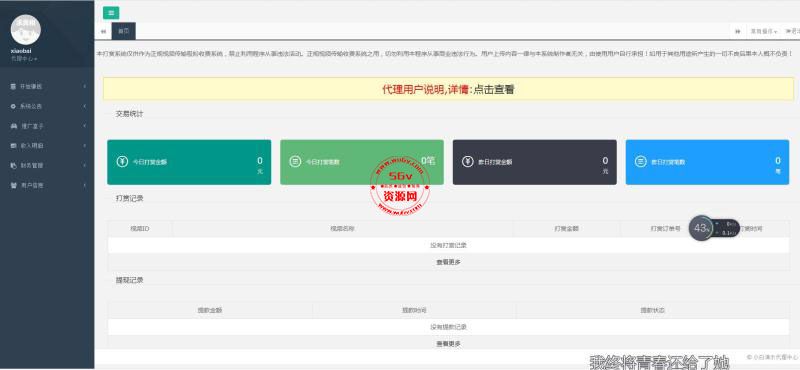The image size is (800, 370).
Task: Click the list icon on 今日打赏笔数 card
Action: click(x=295, y=162)
